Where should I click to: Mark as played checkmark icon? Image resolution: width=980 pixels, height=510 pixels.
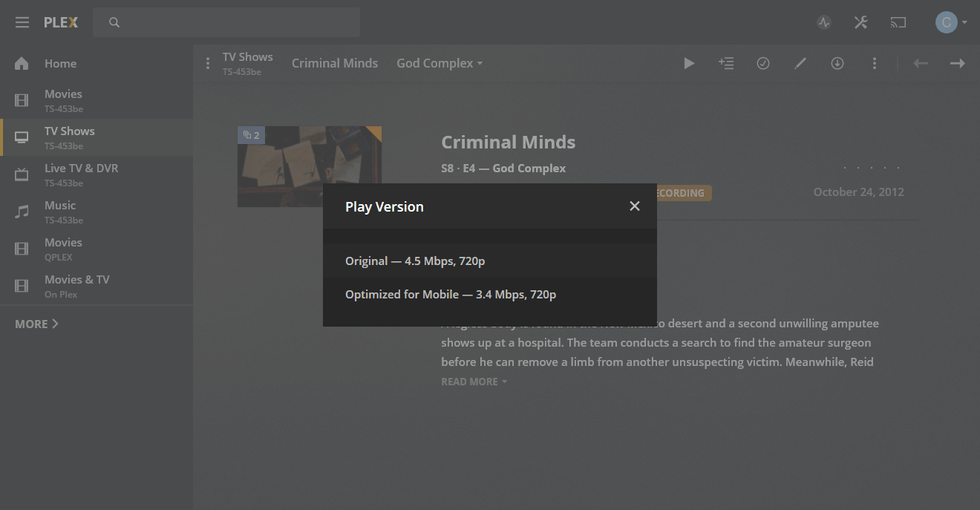tap(763, 63)
